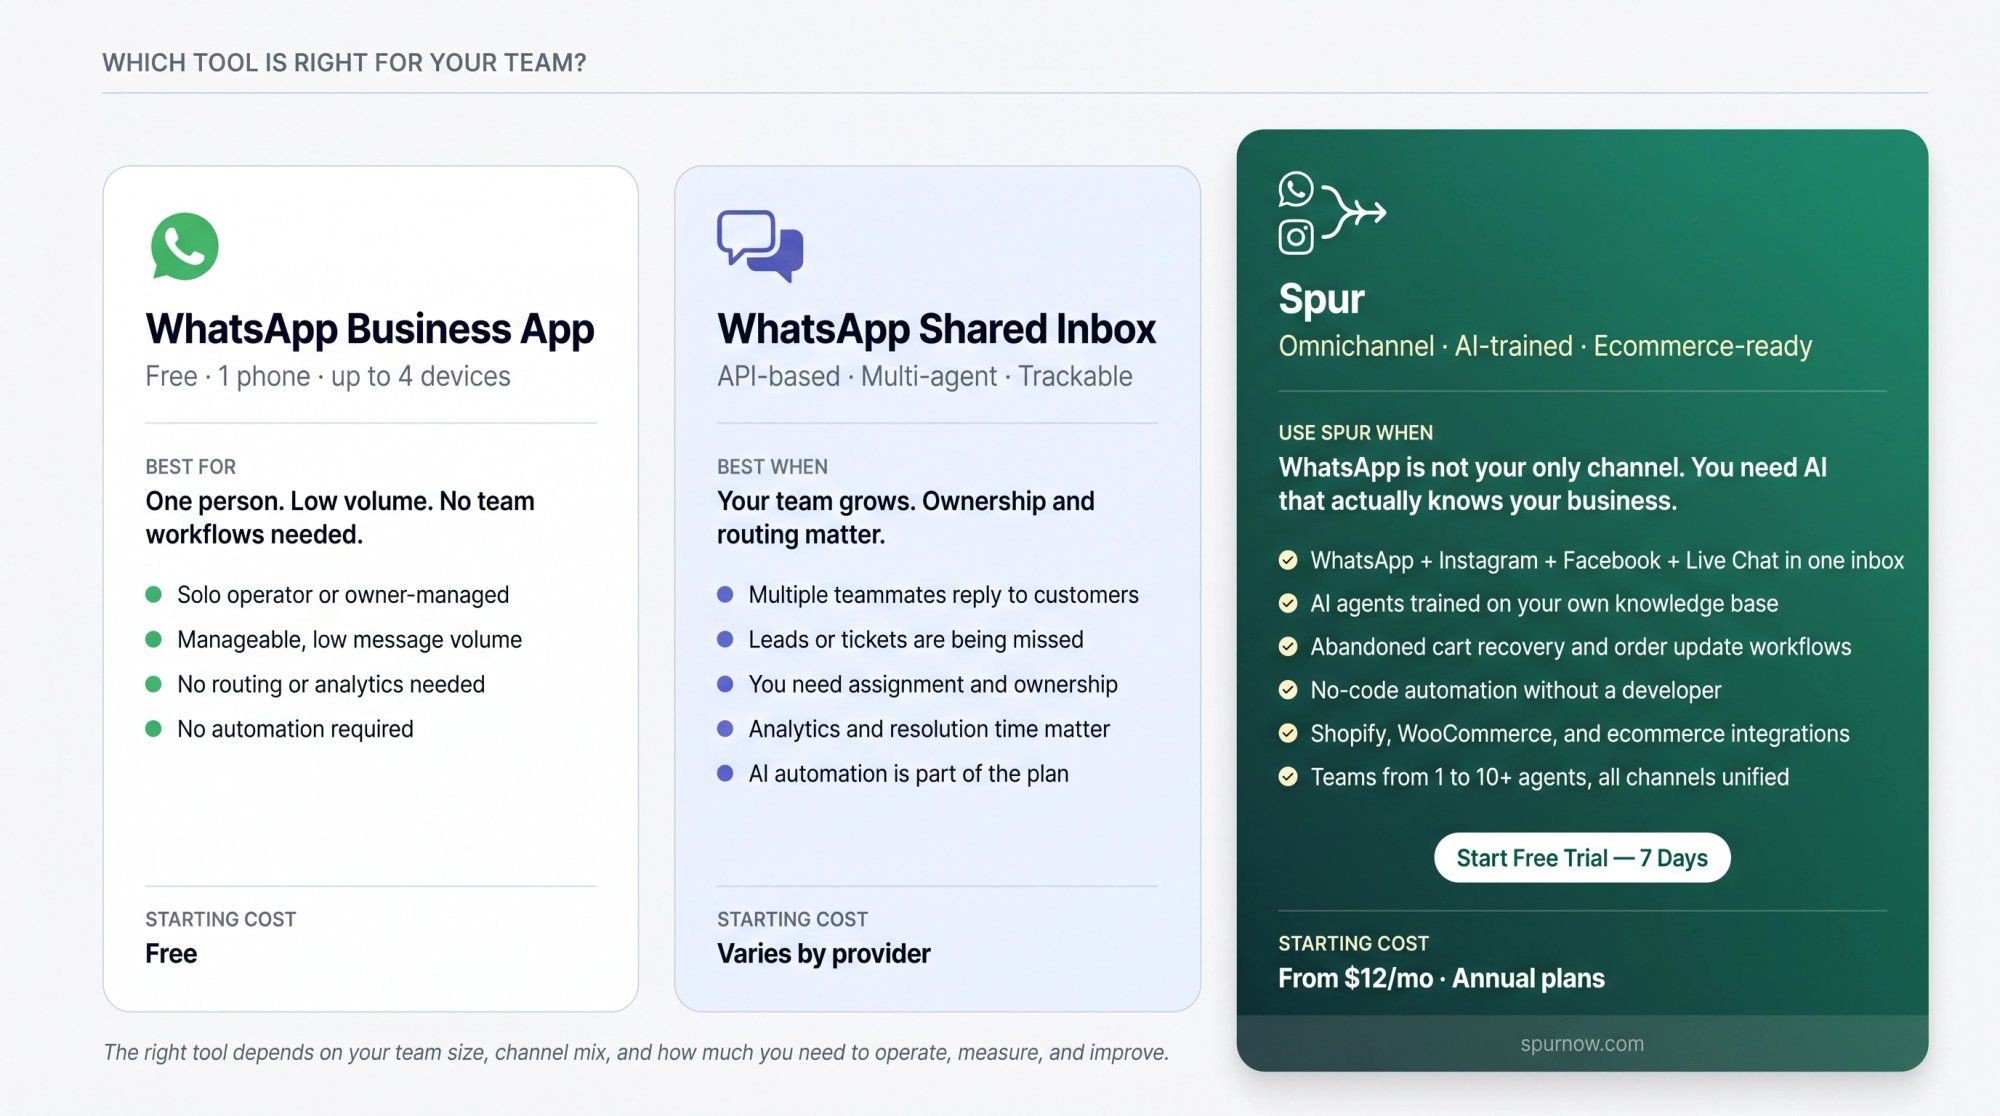Image resolution: width=2000 pixels, height=1116 pixels.
Task: Click 'Leads or tickets are being missed' text
Action: [x=916, y=639]
